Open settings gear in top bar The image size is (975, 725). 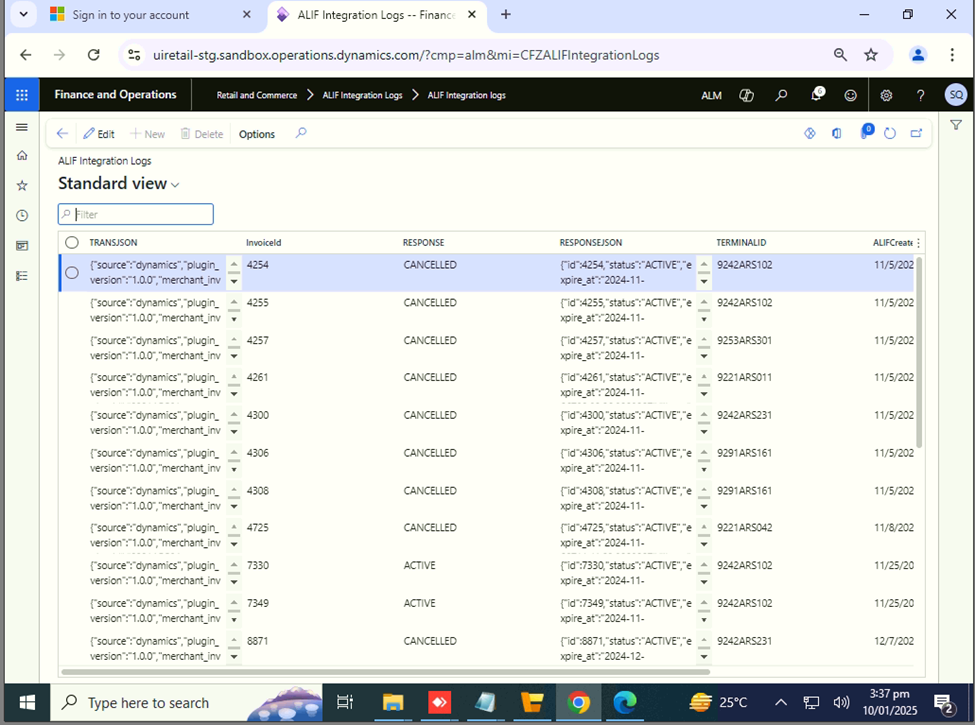click(886, 95)
